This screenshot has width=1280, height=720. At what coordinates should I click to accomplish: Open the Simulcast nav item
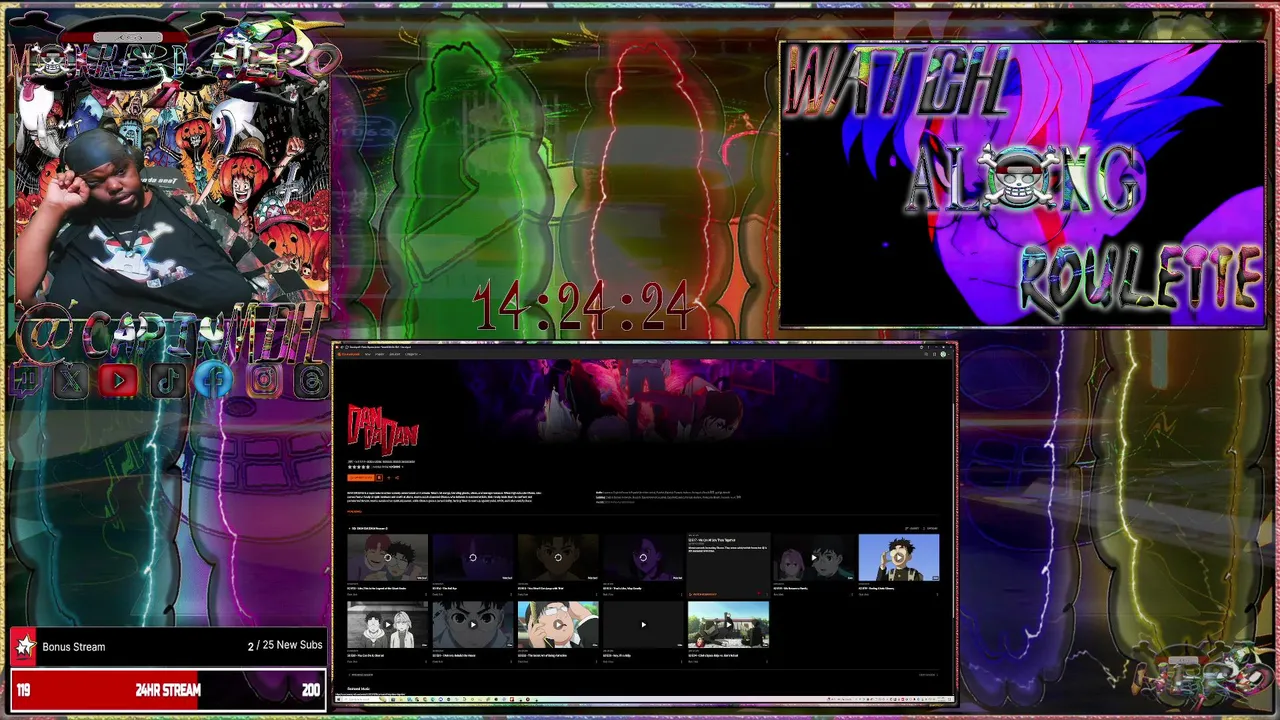click(394, 354)
